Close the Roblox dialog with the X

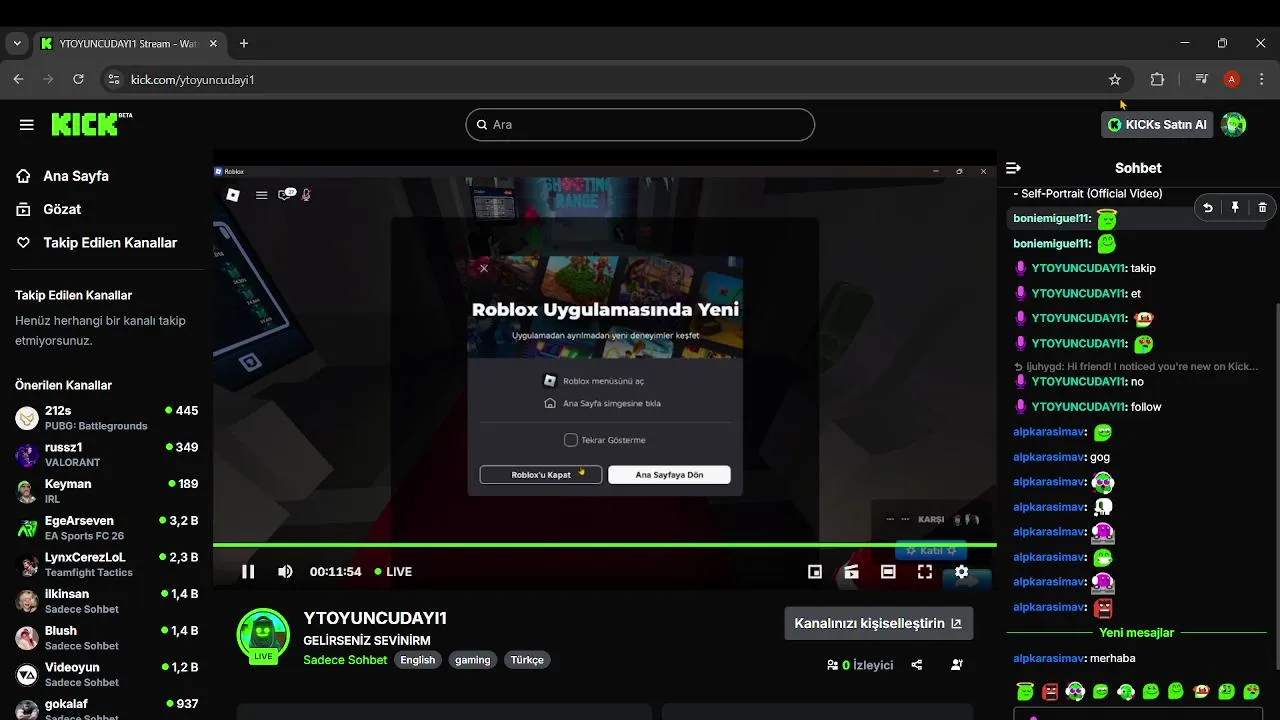click(x=484, y=268)
